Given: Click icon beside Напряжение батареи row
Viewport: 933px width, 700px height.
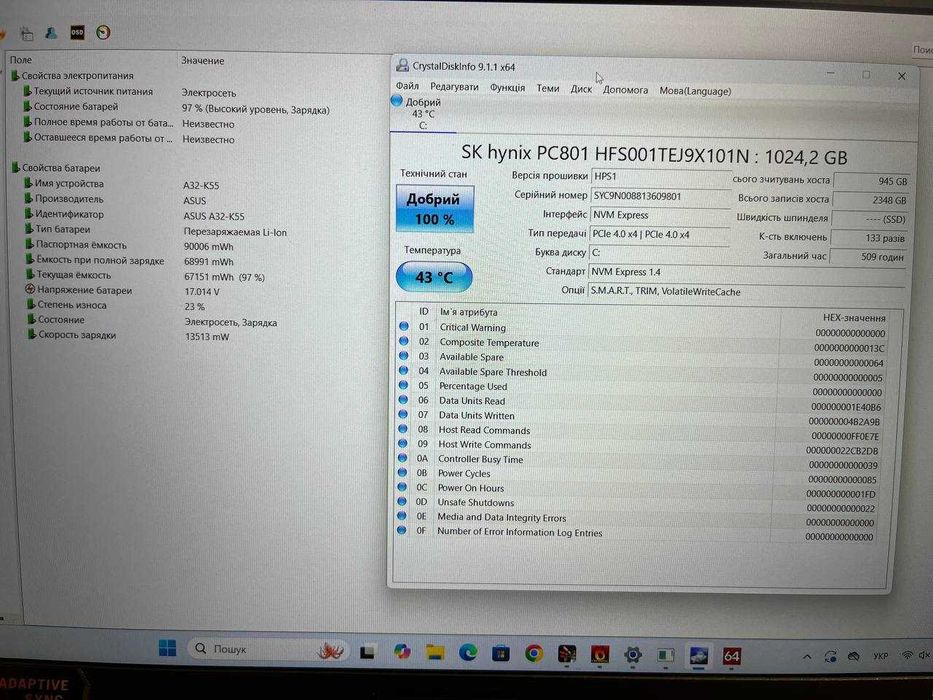Looking at the screenshot, I should click(x=30, y=289).
